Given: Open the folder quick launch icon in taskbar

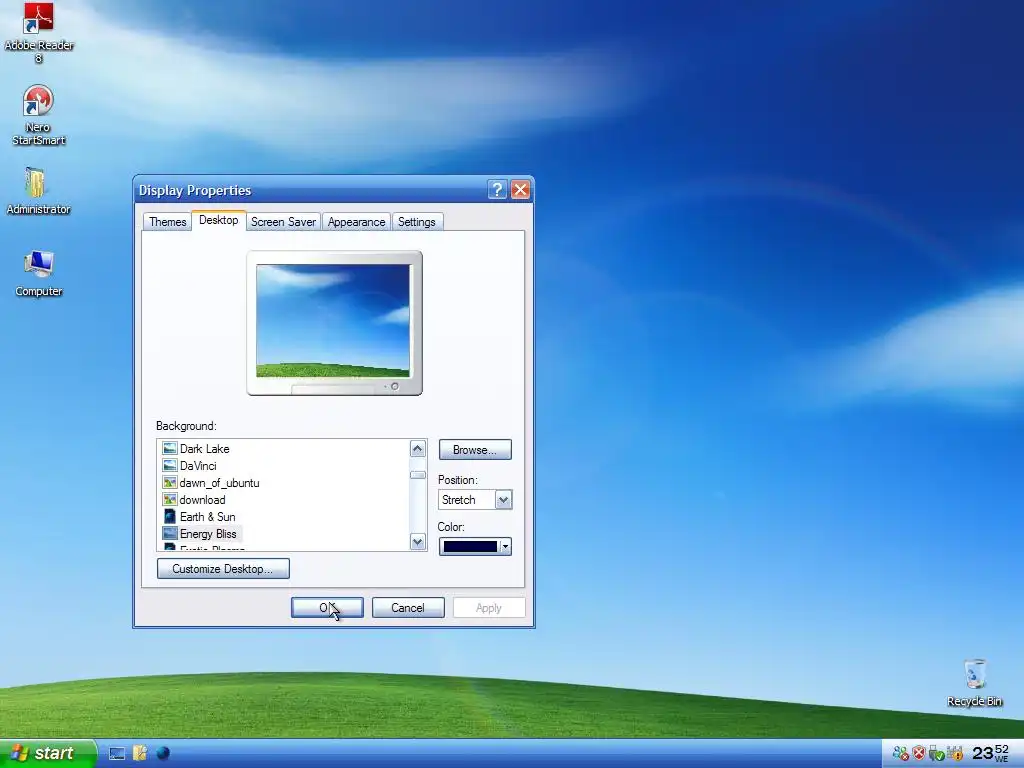Looking at the screenshot, I should [x=140, y=754].
